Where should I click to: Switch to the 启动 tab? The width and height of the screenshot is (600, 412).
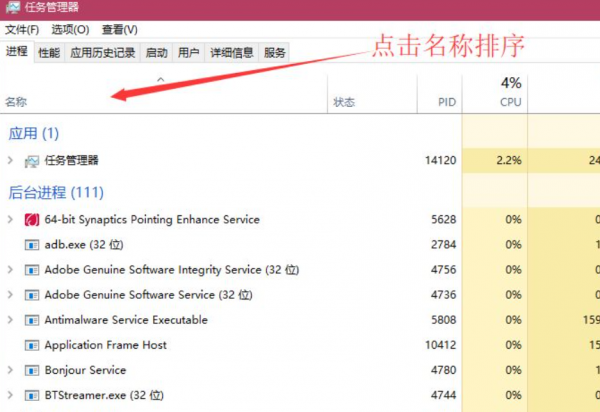157,52
